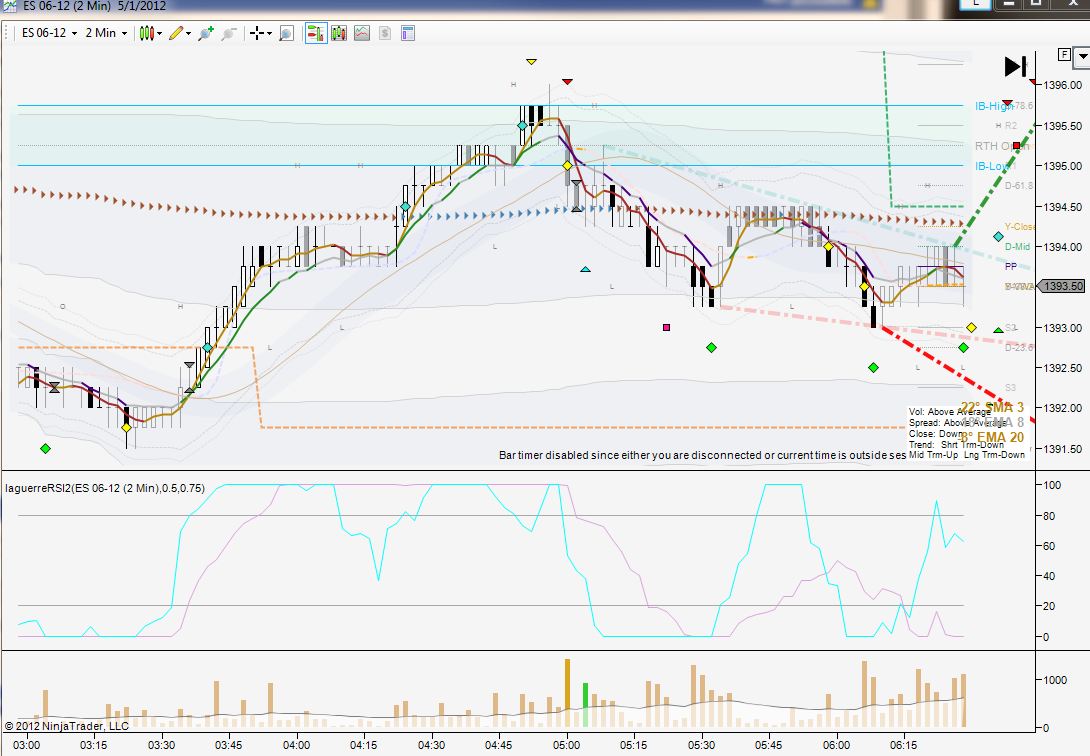
Task: Click the 1395.50 price axis label
Action: [x=1062, y=126]
